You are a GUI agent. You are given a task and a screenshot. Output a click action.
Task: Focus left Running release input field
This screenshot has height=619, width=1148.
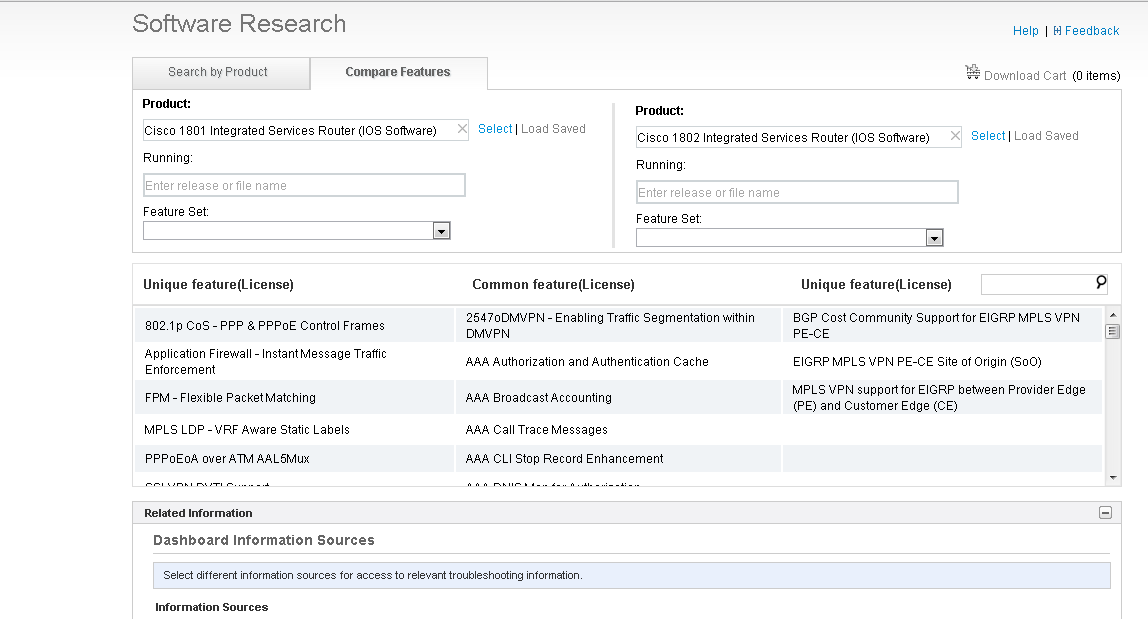coord(304,185)
